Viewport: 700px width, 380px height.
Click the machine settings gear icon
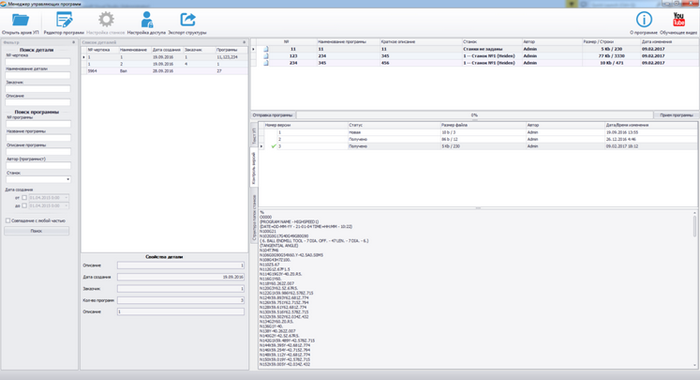(106, 20)
